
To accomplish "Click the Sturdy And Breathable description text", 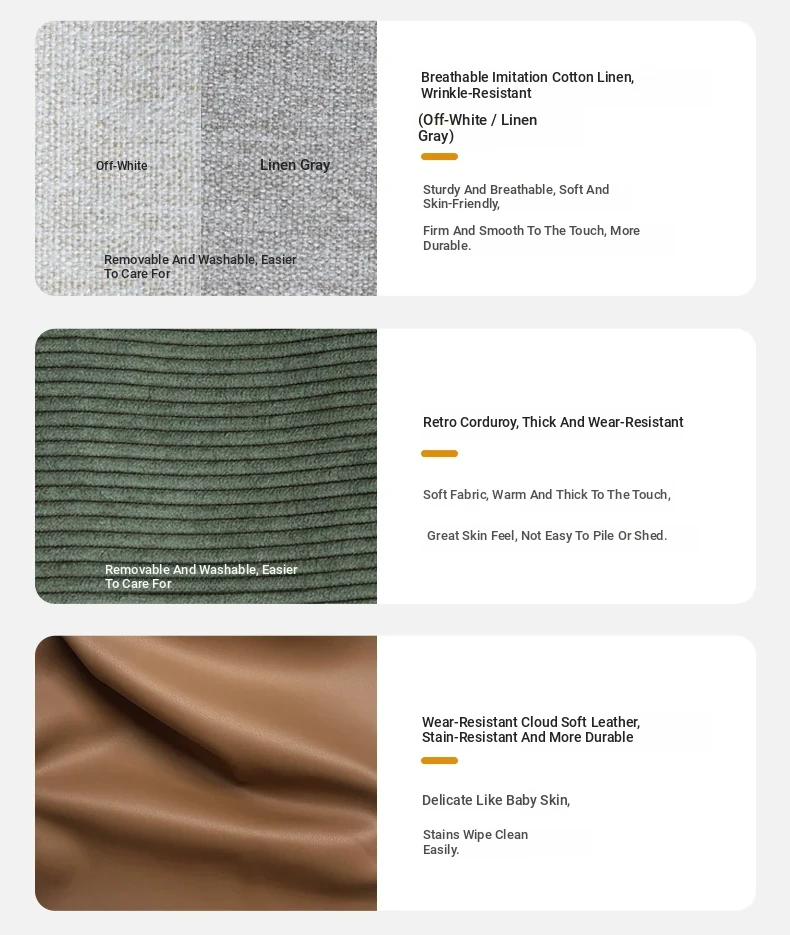I will tap(516, 197).
